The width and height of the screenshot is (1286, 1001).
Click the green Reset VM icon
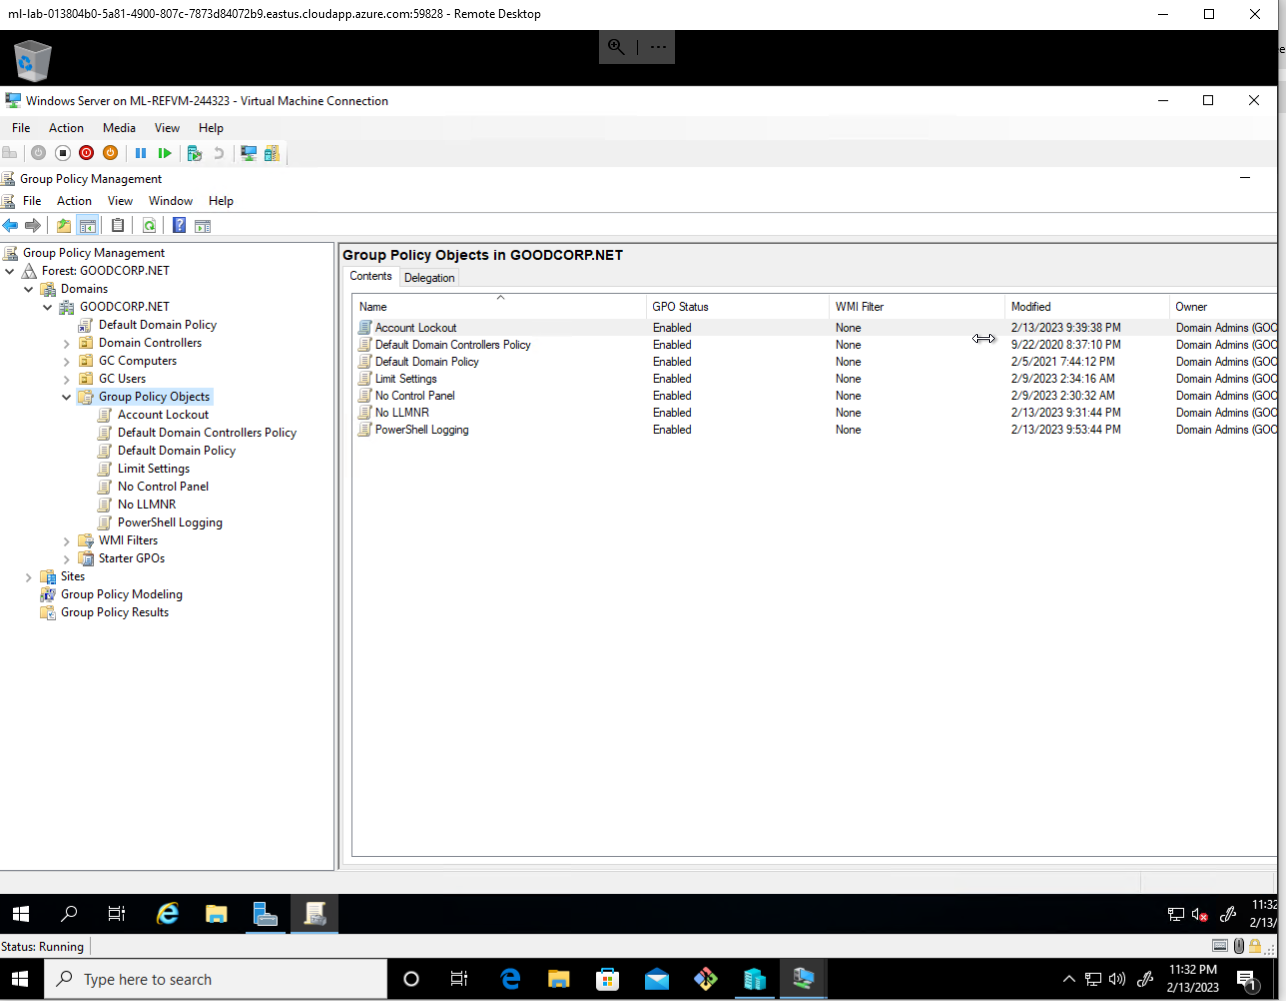(165, 153)
